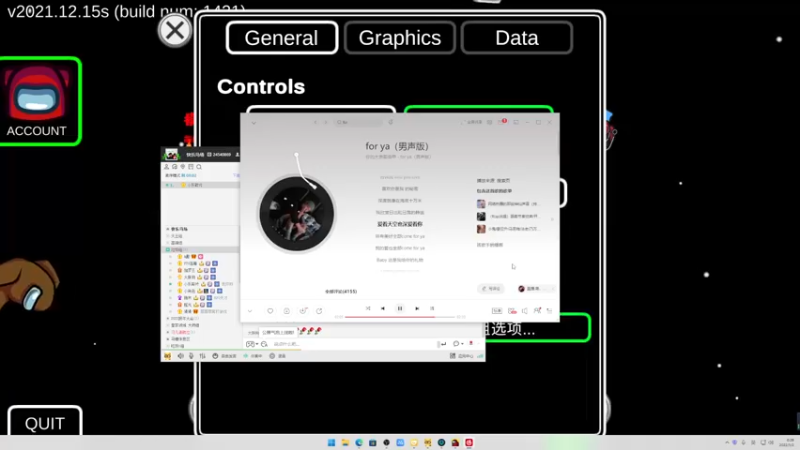Open the Data tab
800x450 pixels.
[516, 38]
